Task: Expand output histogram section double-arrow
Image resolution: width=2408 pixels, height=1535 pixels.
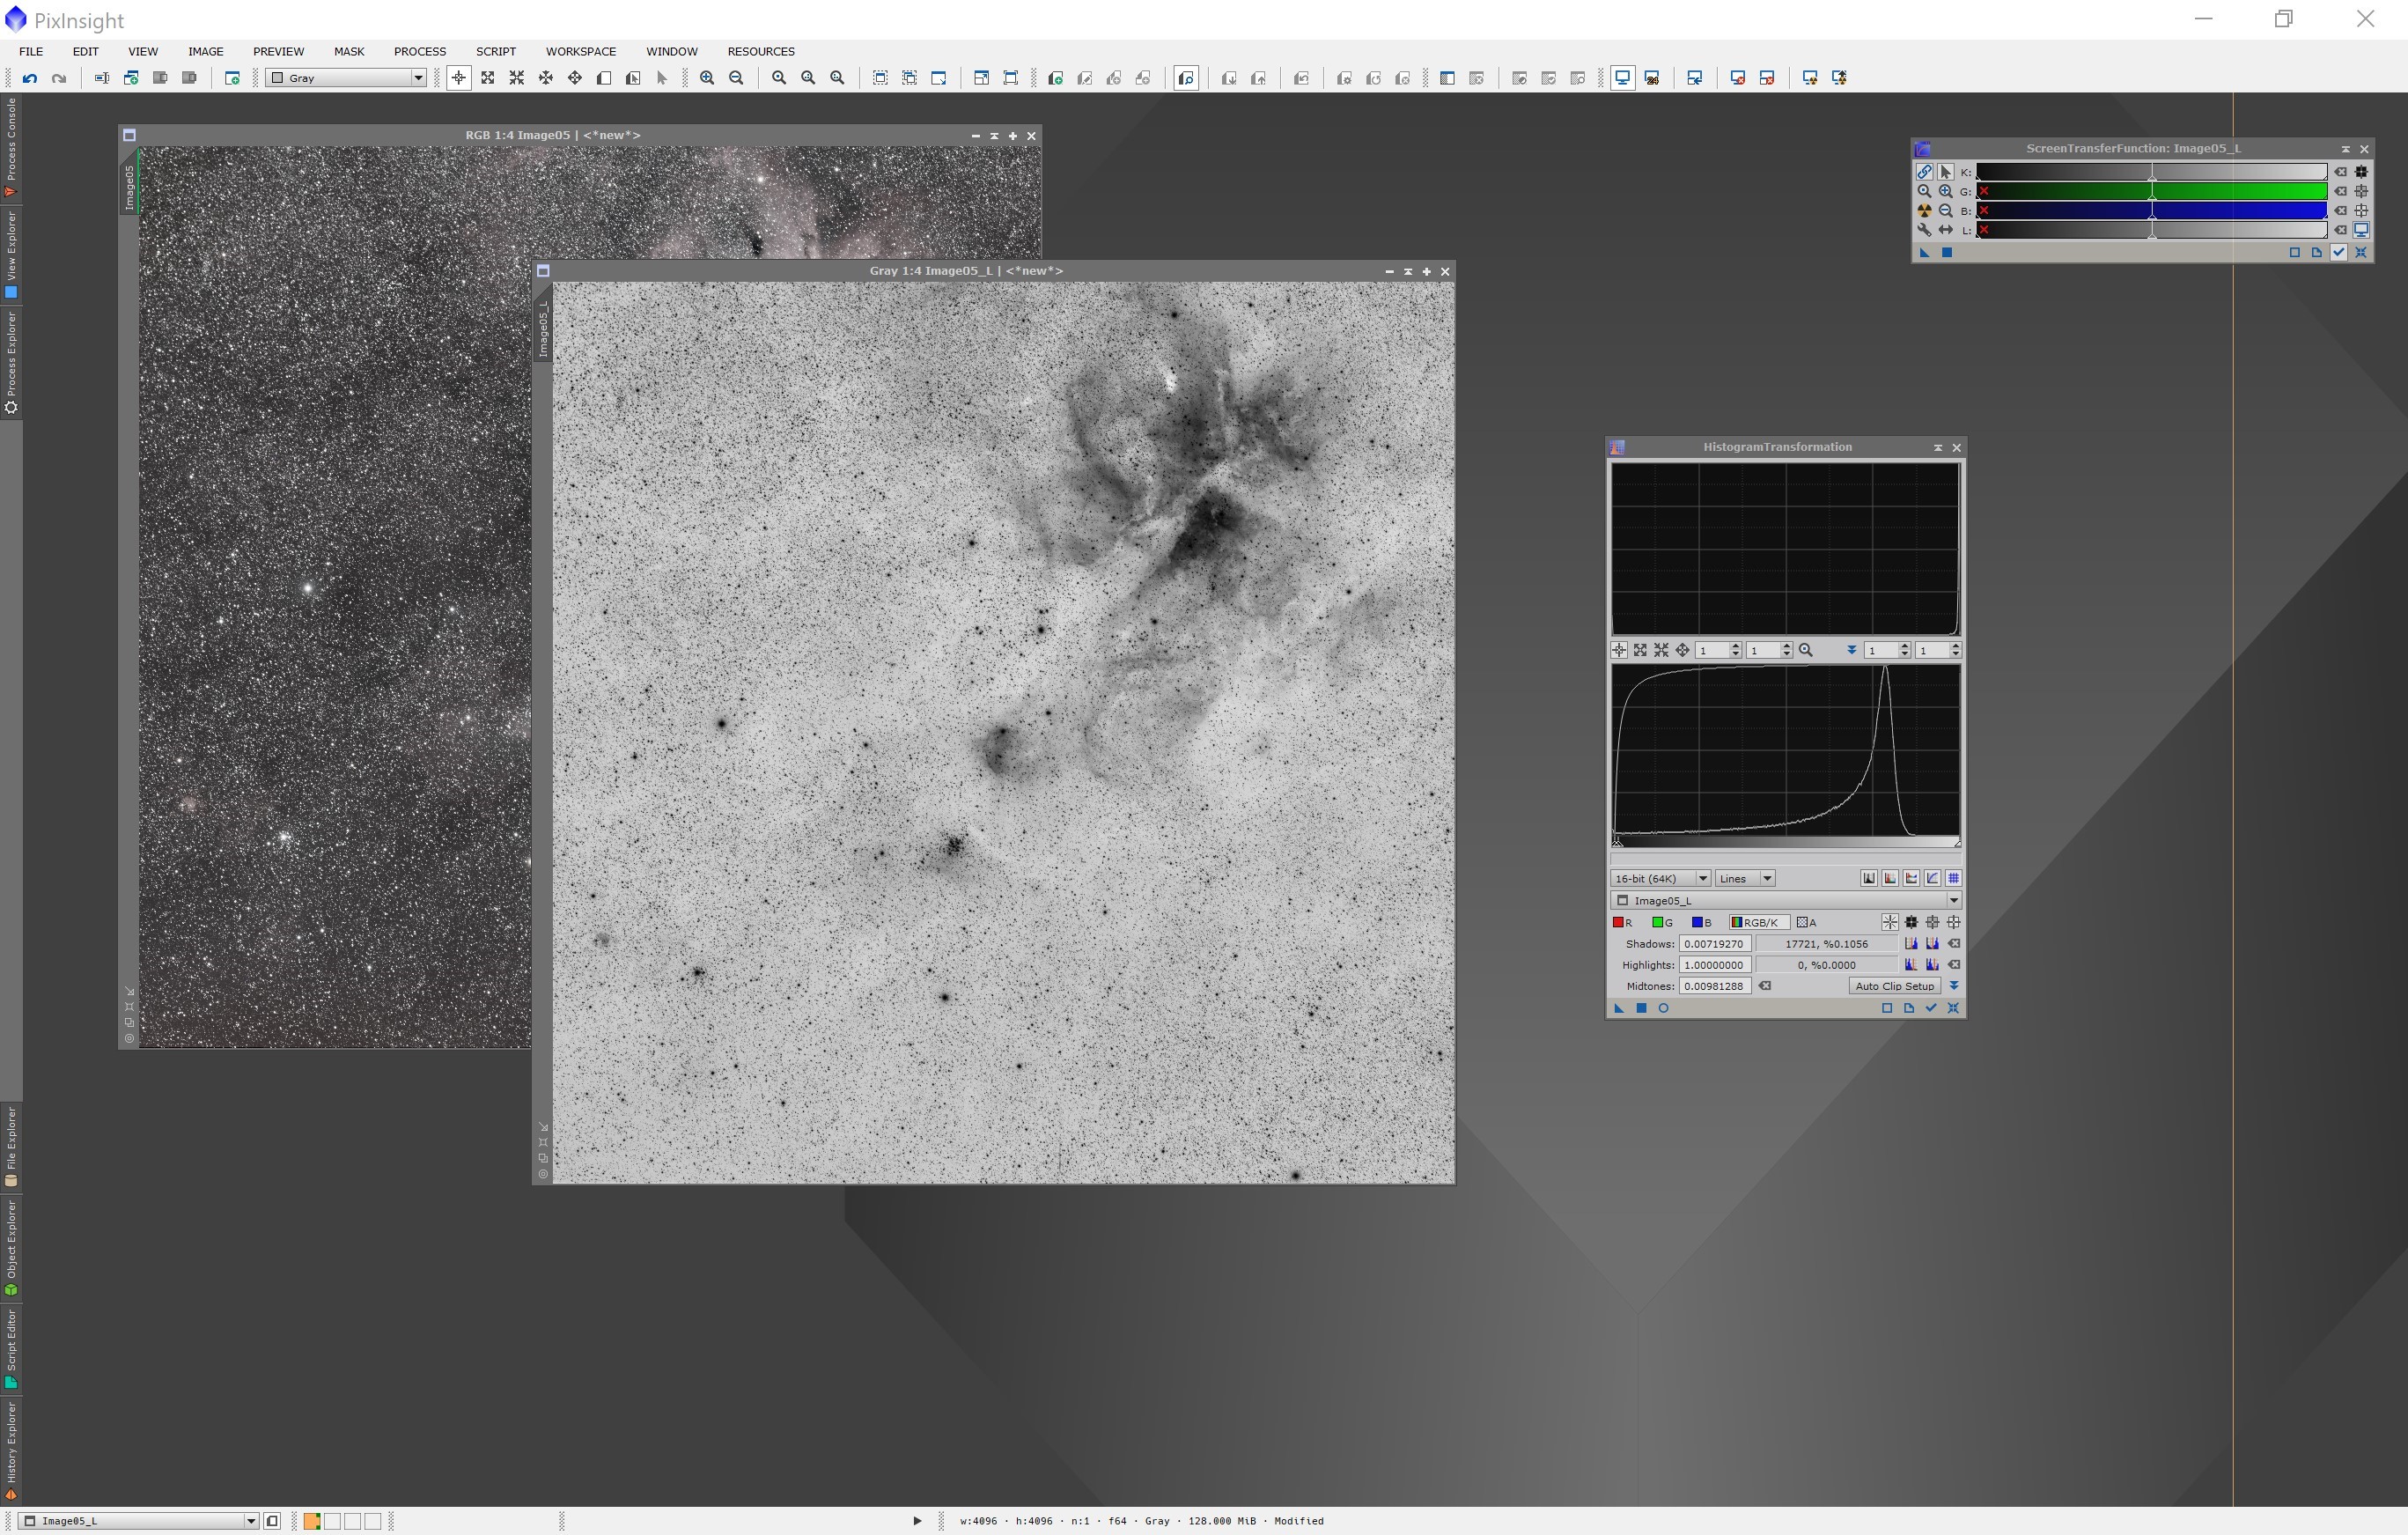Action: (1851, 650)
